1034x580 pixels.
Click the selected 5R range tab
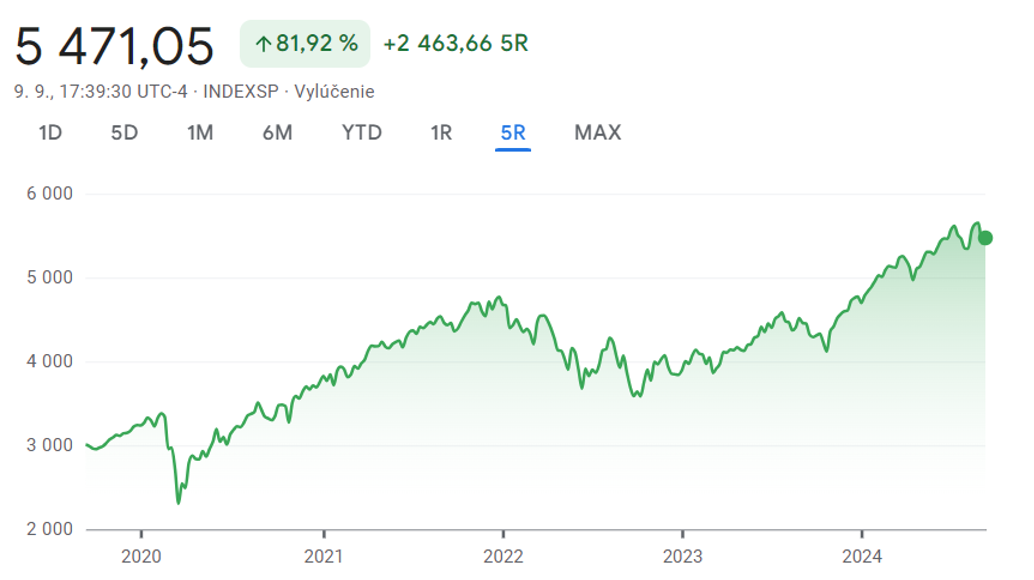tap(513, 132)
